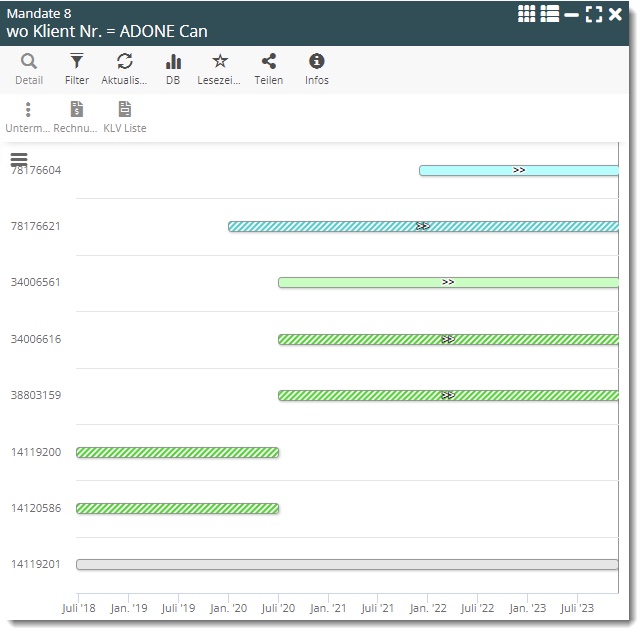Toggle fullscreen for the Mandate window
644x635 pixels.
pyautogui.click(x=594, y=14)
